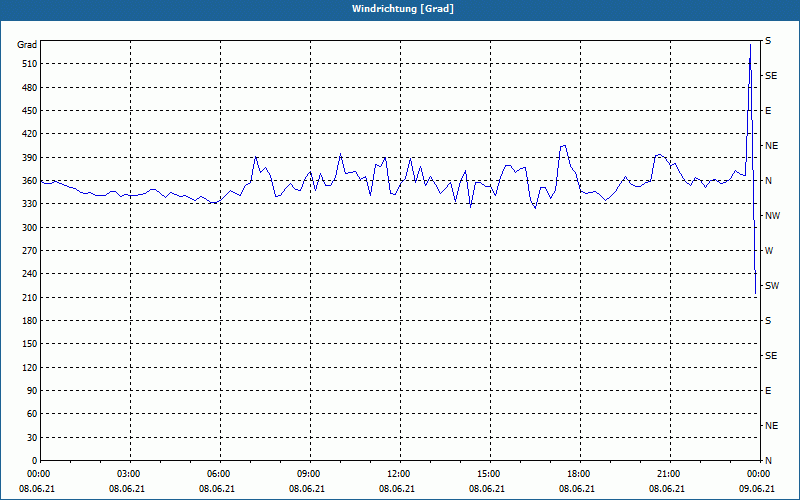Select the NW compass label on right axis
800x500 pixels.
pos(772,216)
